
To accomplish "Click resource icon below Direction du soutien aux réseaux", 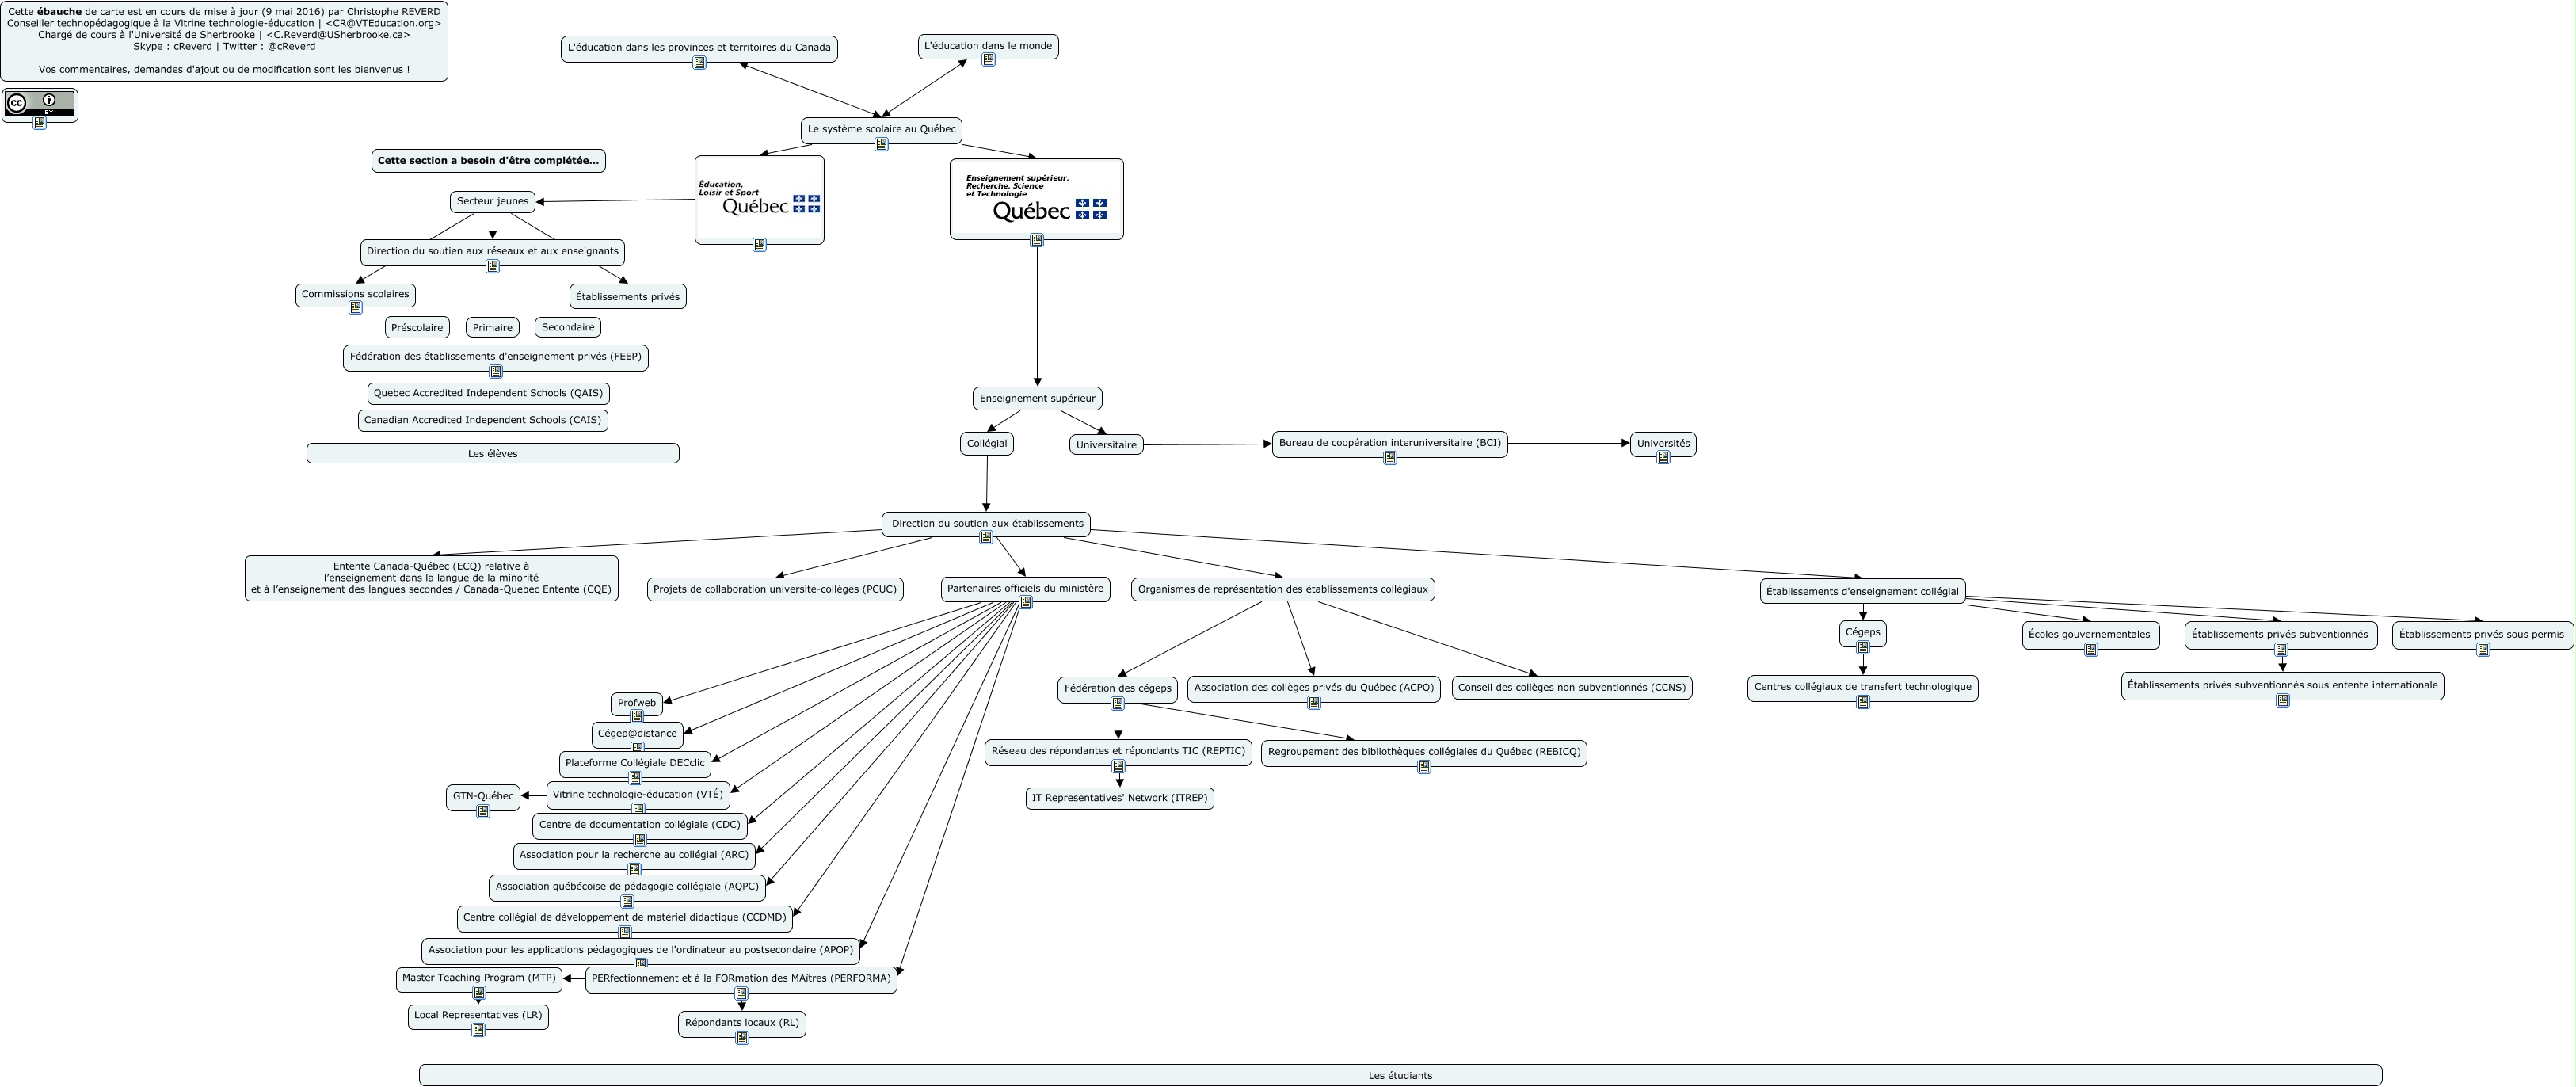I will [492, 266].
